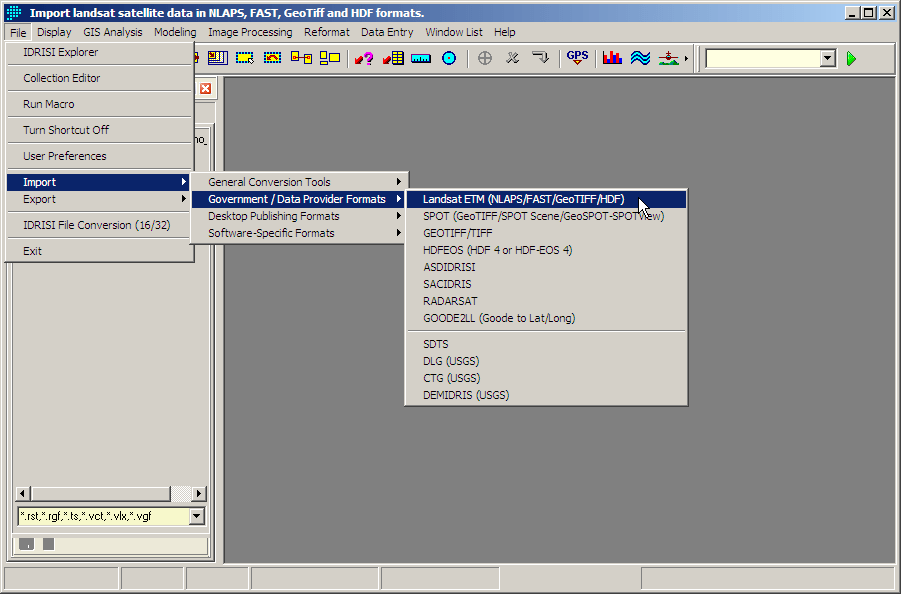Click the red cross landscape icon
This screenshot has height=594, width=901.
pyautogui.click(x=668, y=58)
